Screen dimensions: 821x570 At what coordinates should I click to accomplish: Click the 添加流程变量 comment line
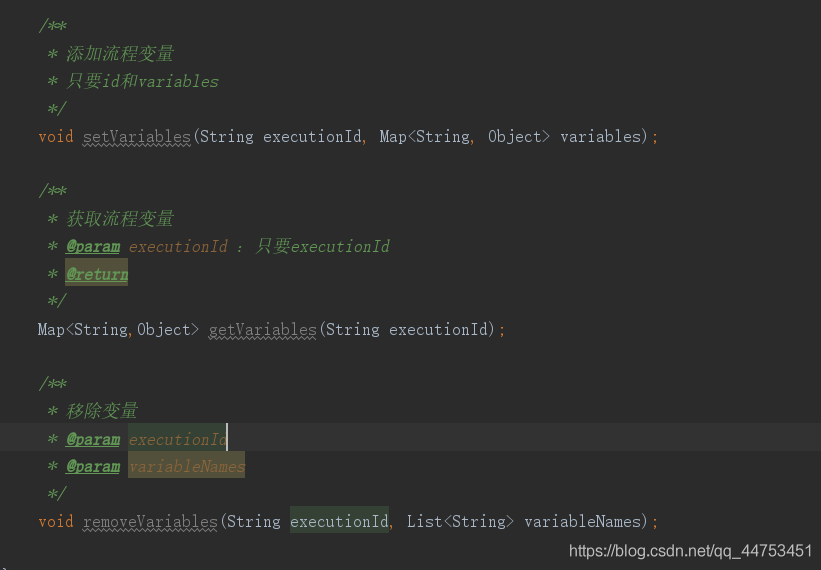tap(120, 54)
